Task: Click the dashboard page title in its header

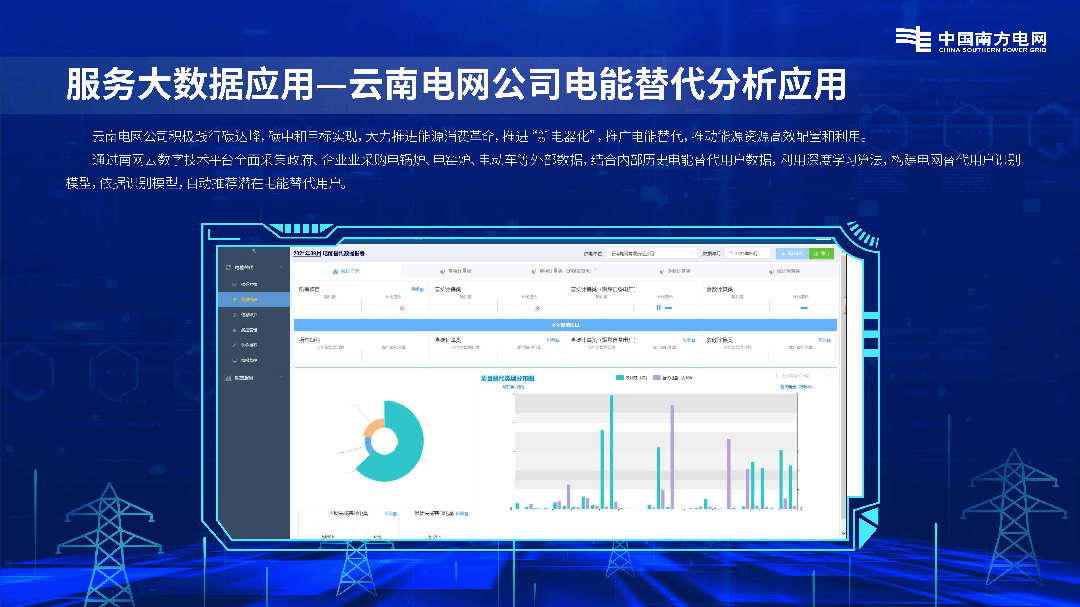Action: pos(329,254)
